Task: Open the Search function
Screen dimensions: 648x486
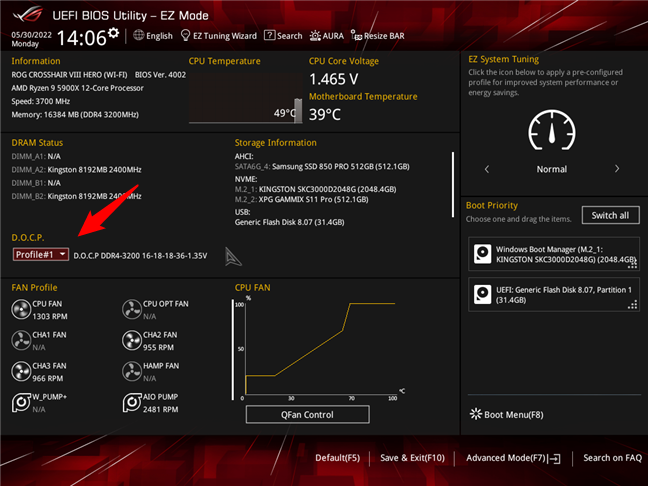Action: [283, 36]
